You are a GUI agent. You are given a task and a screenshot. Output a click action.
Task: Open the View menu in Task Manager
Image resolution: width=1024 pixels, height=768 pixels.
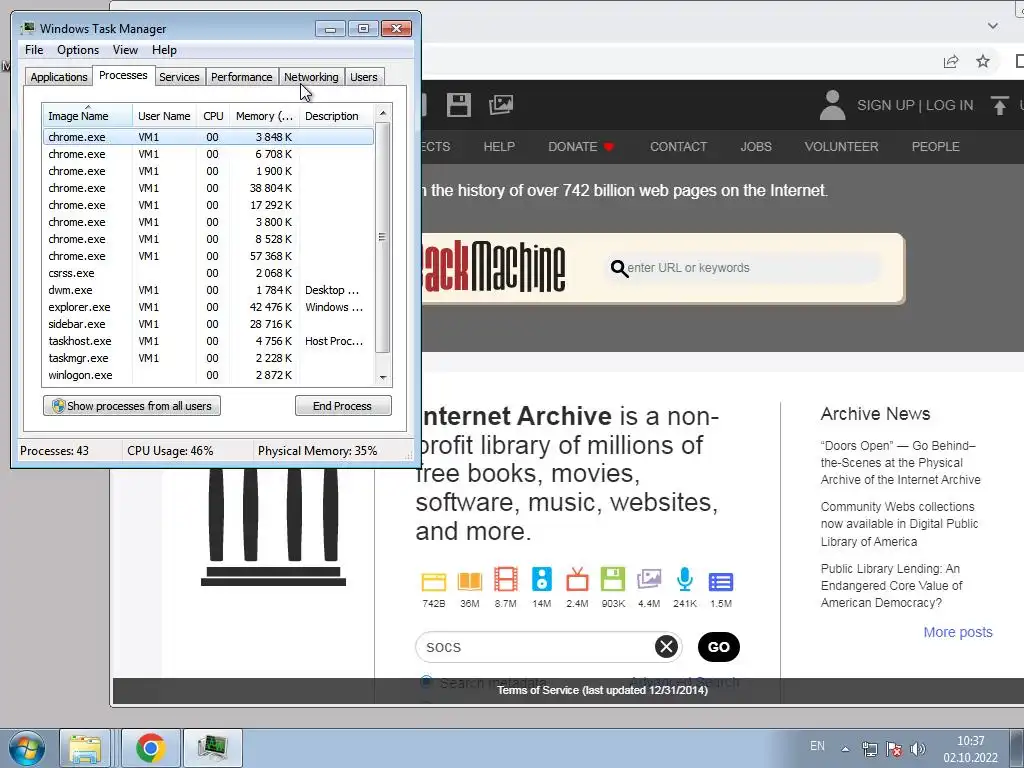125,50
